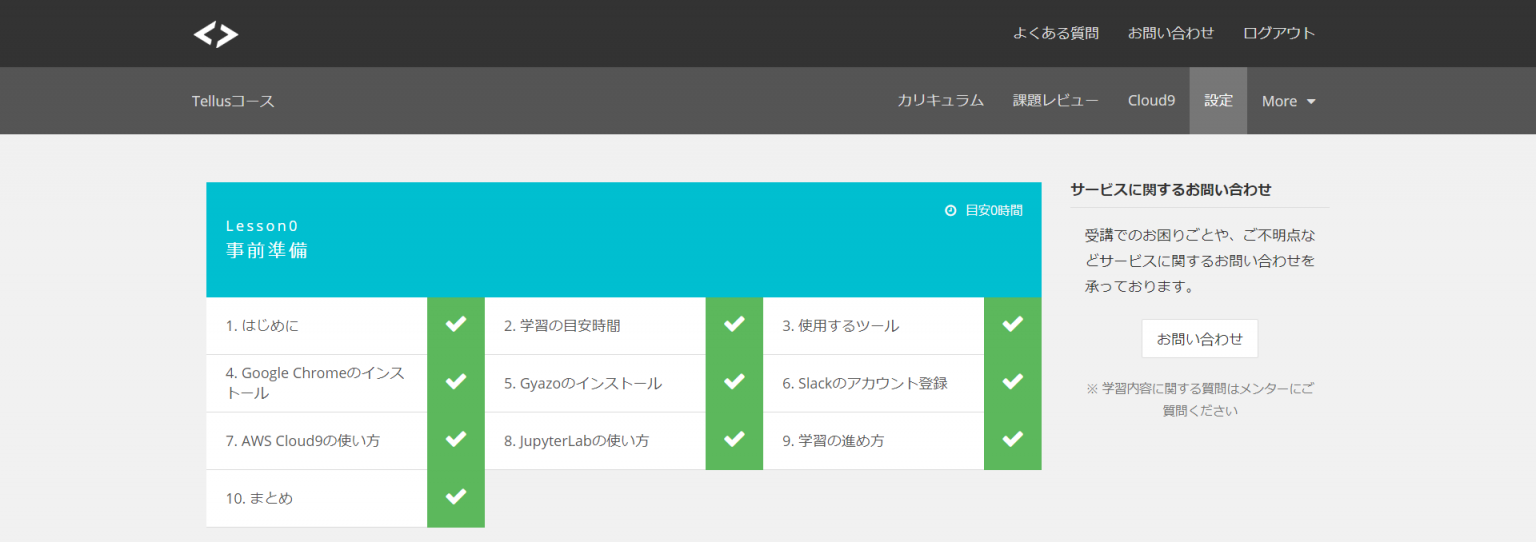
Task: Click the サービスに関するお問い合わせ heading
Action: click(1171, 189)
